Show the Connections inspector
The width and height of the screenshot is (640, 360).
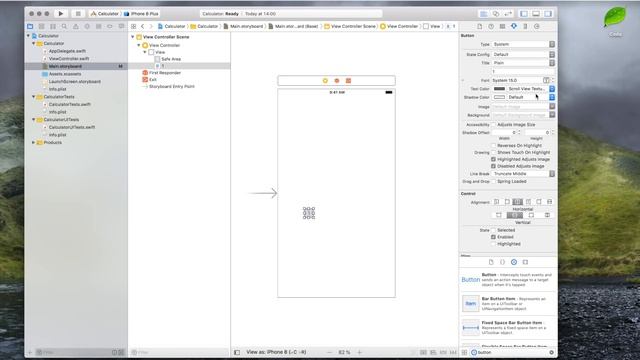pos(537,26)
